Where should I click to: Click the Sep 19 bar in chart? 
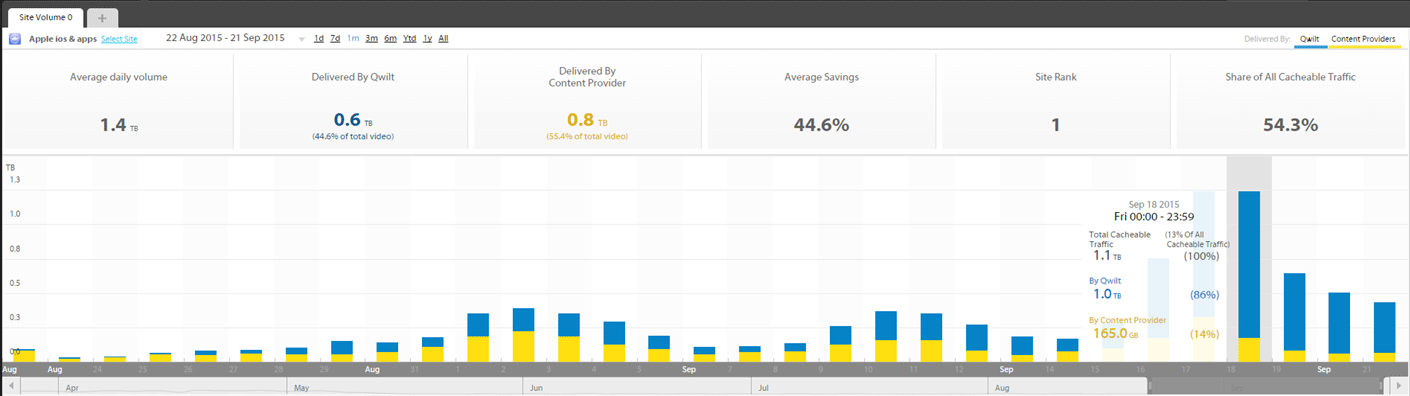[x=1294, y=317]
